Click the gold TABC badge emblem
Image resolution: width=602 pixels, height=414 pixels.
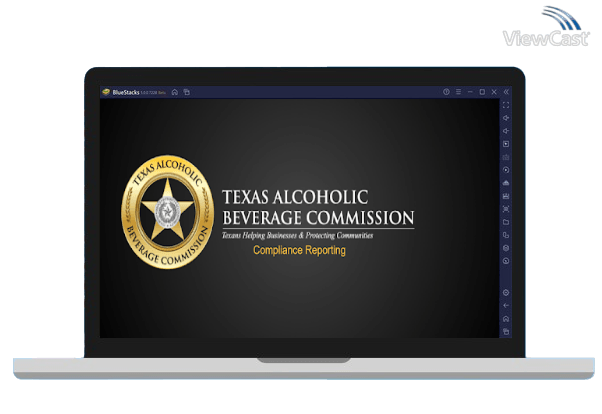(x=167, y=212)
